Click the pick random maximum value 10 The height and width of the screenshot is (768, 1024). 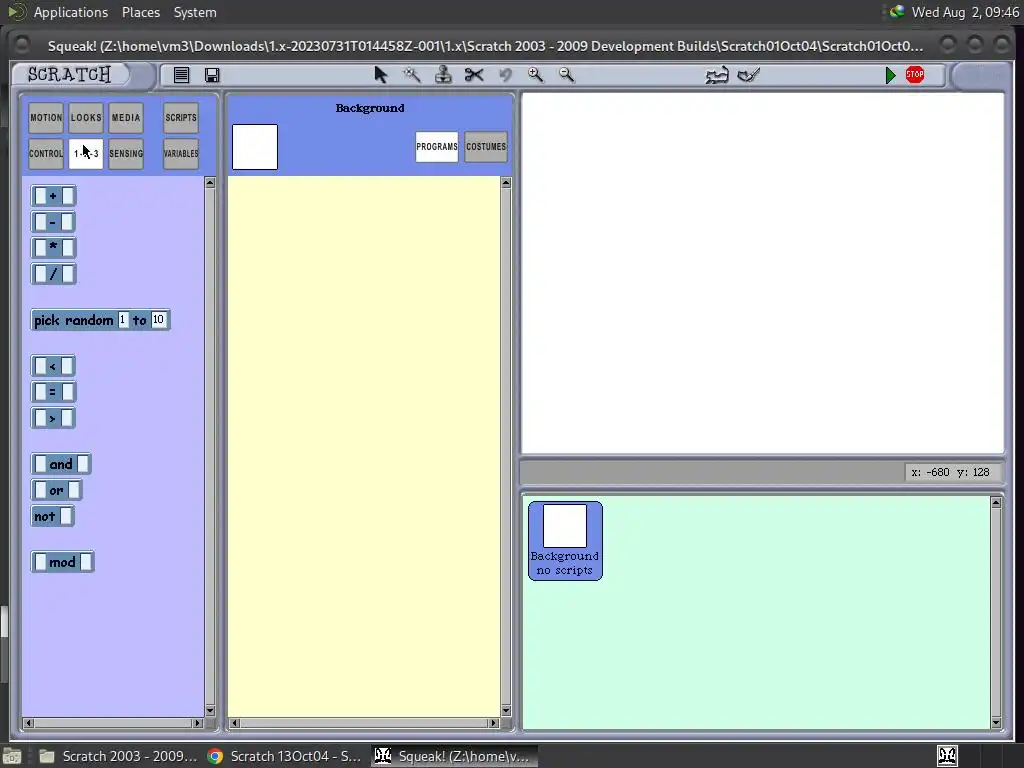pos(158,320)
